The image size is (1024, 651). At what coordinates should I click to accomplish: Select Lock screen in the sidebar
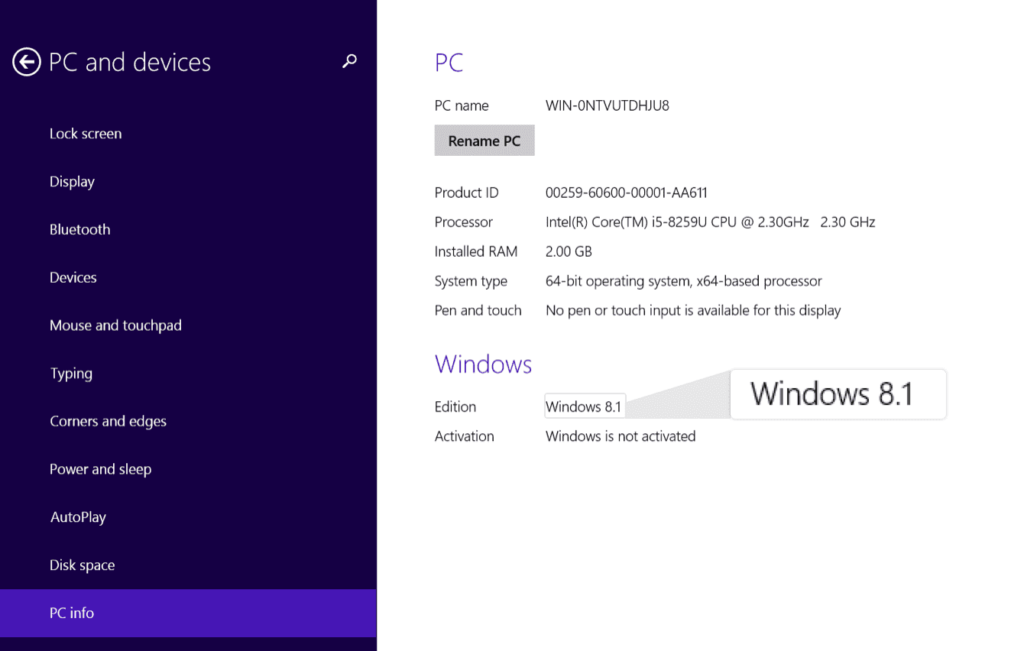coord(85,133)
